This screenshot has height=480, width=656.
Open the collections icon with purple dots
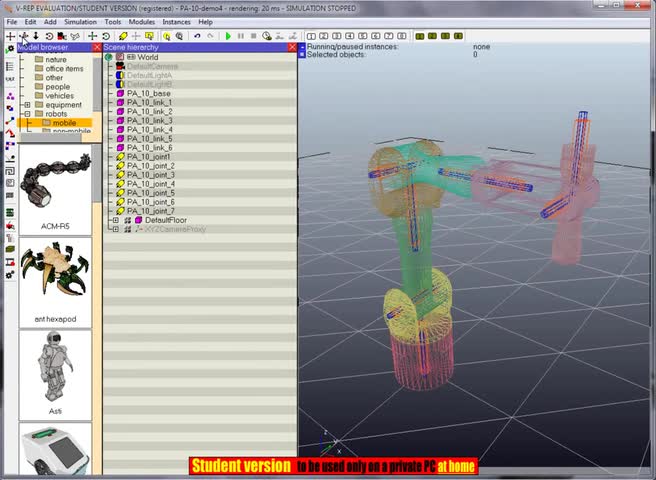10,96
